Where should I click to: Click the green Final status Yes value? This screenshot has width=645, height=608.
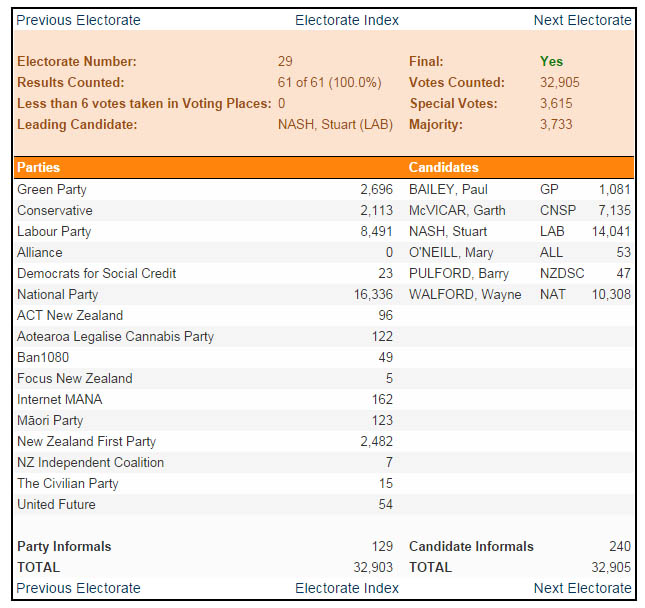point(551,61)
